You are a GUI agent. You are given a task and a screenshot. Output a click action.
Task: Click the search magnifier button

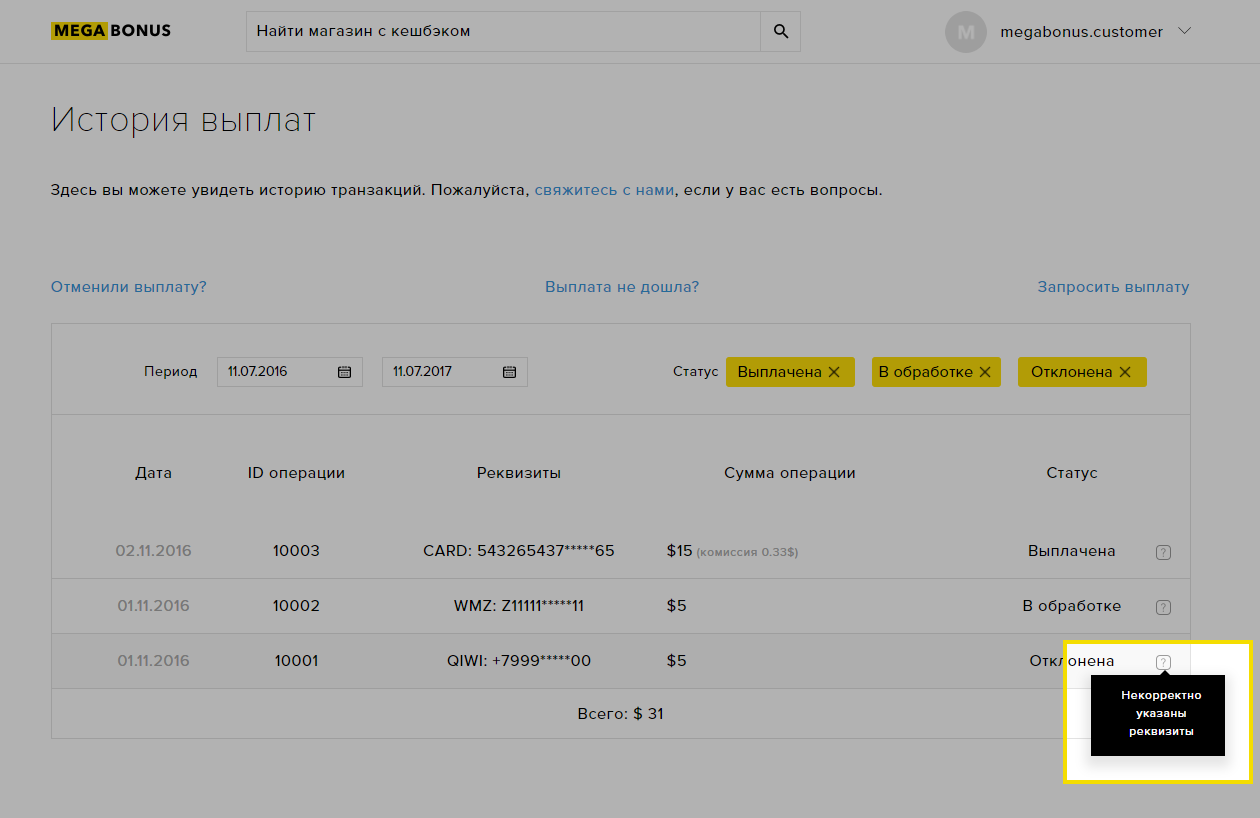tap(781, 31)
